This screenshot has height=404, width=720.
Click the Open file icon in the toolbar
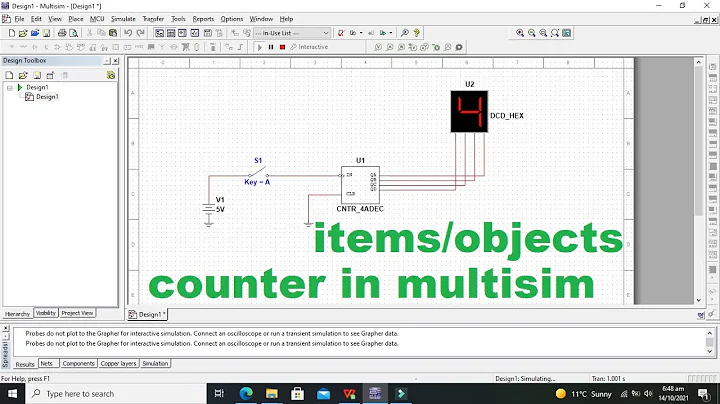pyautogui.click(x=23, y=33)
